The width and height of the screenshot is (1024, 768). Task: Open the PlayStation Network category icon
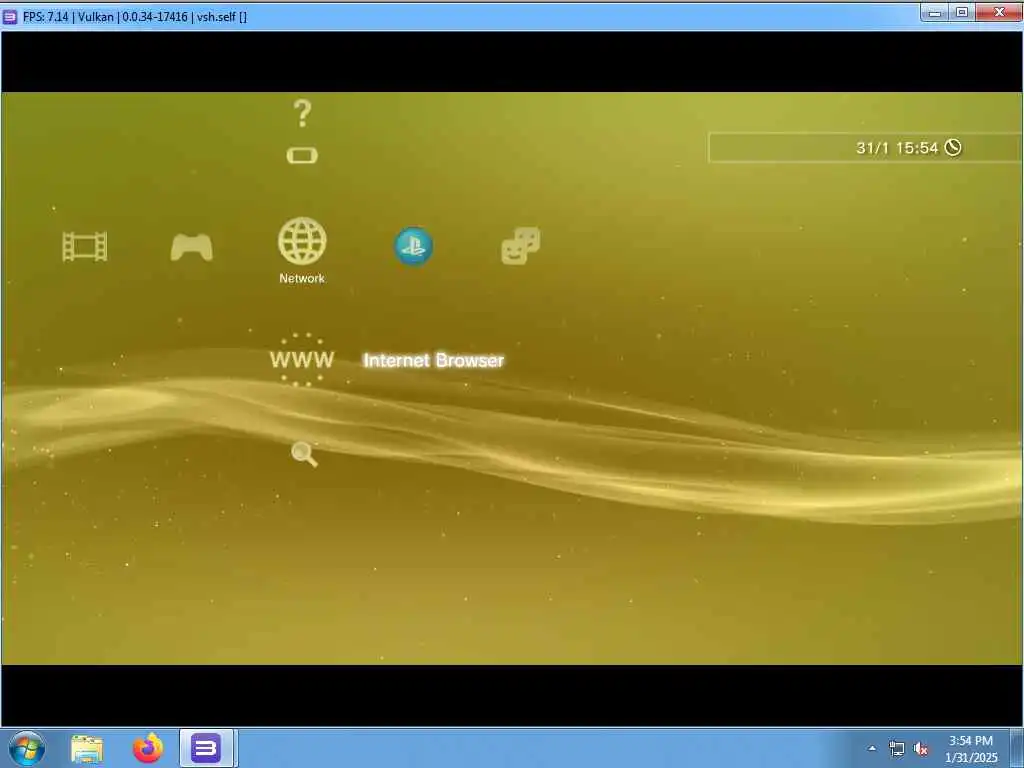(413, 246)
